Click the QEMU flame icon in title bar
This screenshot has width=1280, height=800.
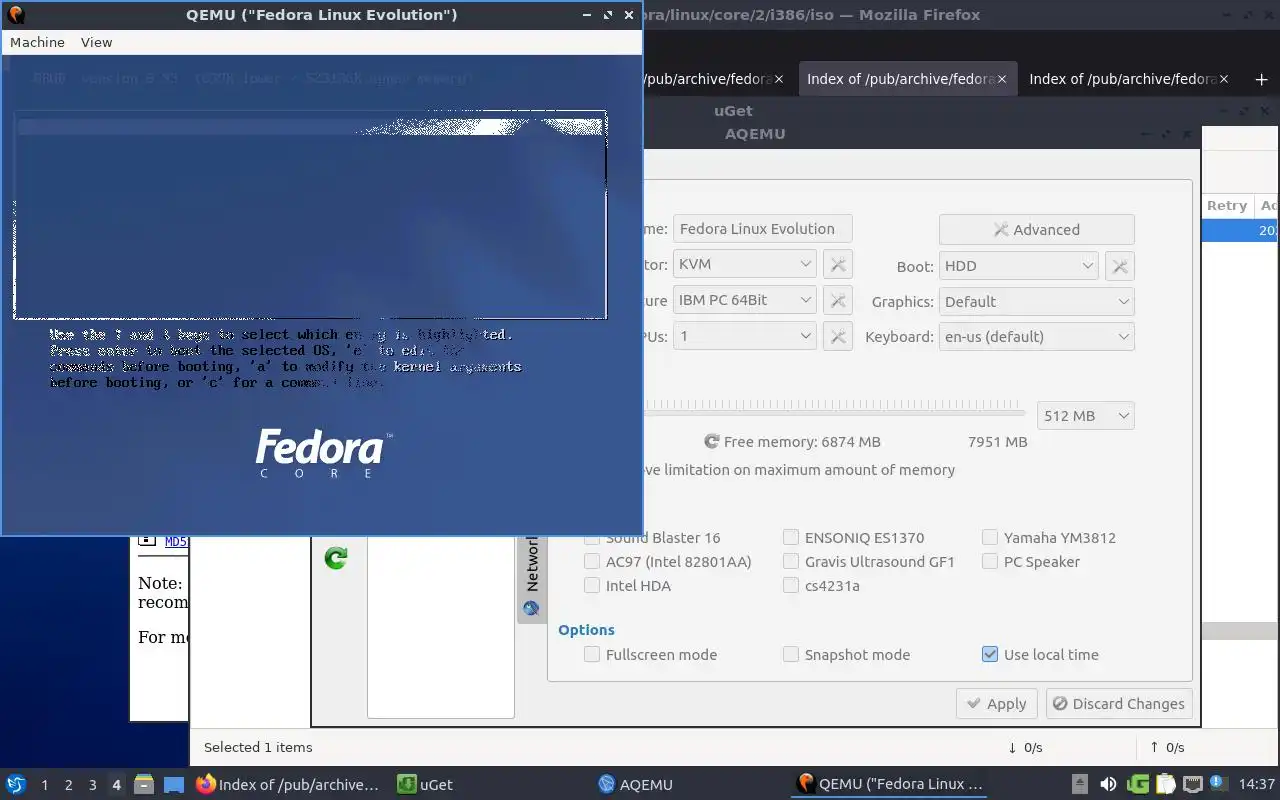15,15
